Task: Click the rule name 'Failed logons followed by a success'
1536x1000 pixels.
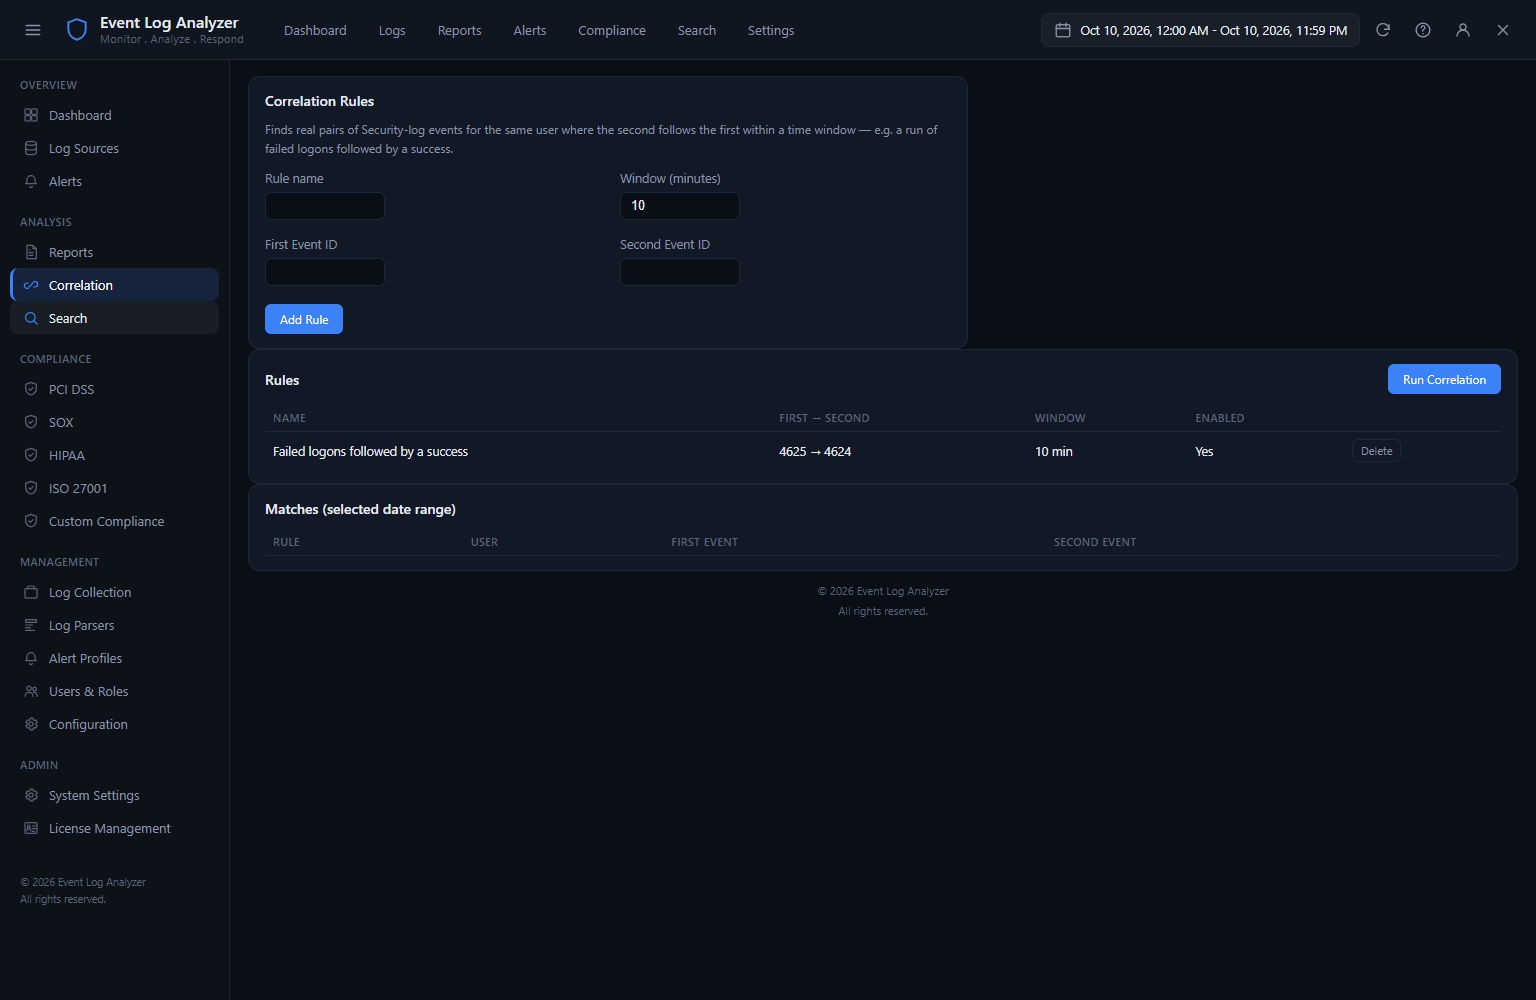Action: [370, 452]
